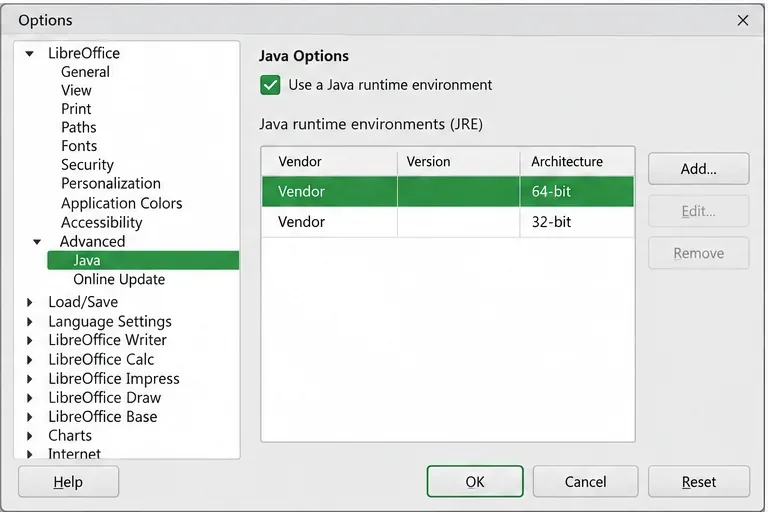Collapse the Advanced tree node
The image size is (768, 512).
37,242
